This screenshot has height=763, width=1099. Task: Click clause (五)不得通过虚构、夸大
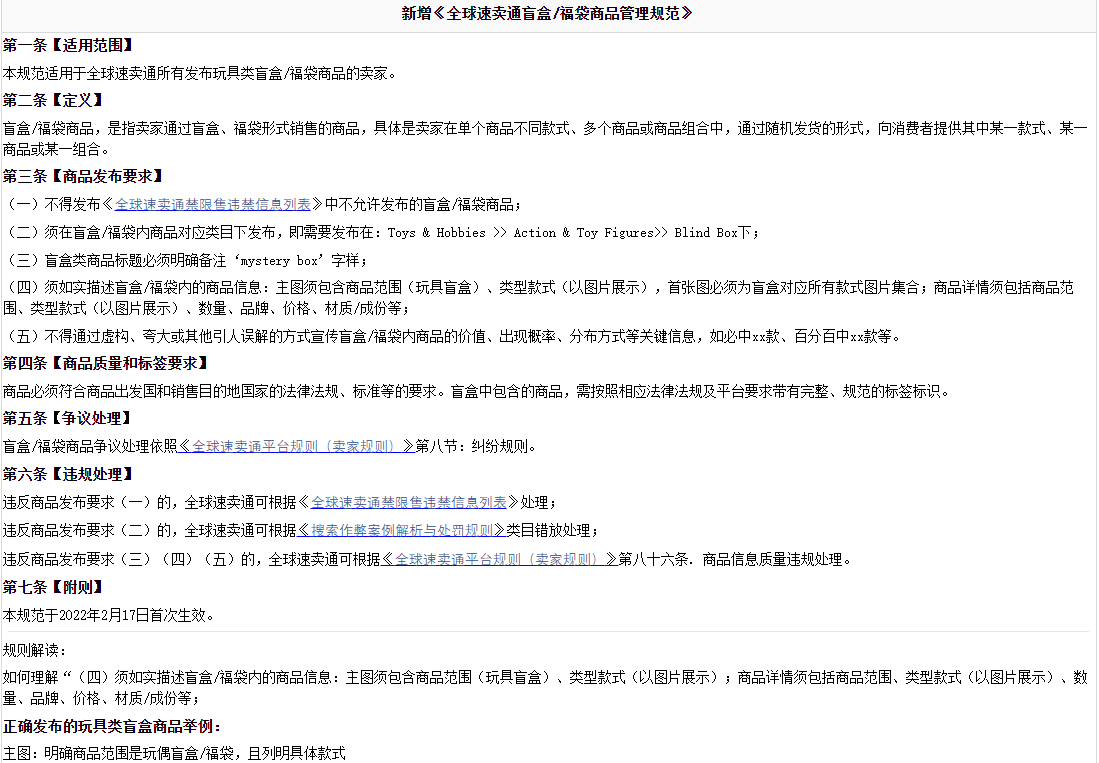[x=451, y=336]
